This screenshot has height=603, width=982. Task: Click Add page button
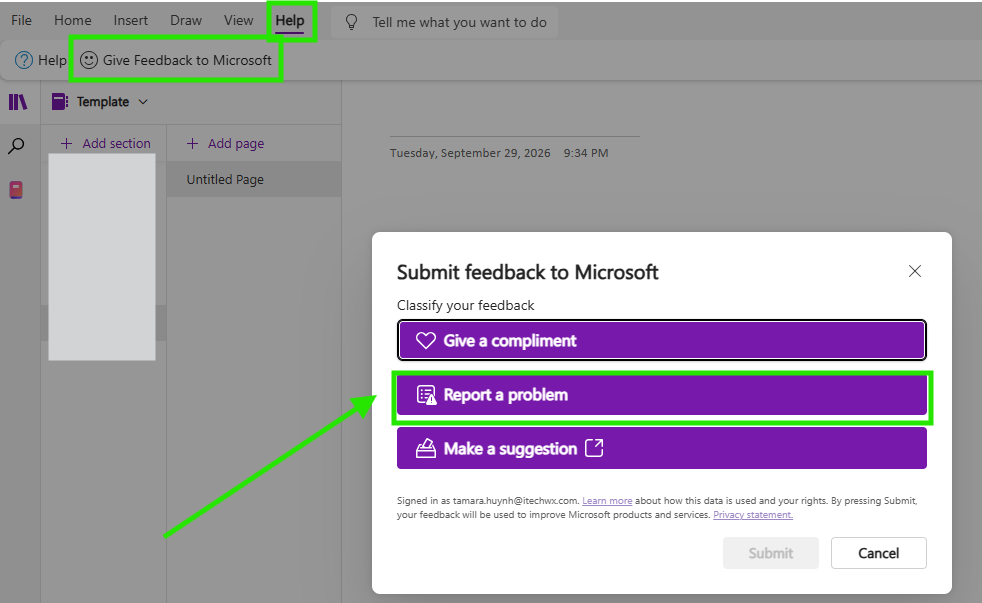[x=225, y=143]
